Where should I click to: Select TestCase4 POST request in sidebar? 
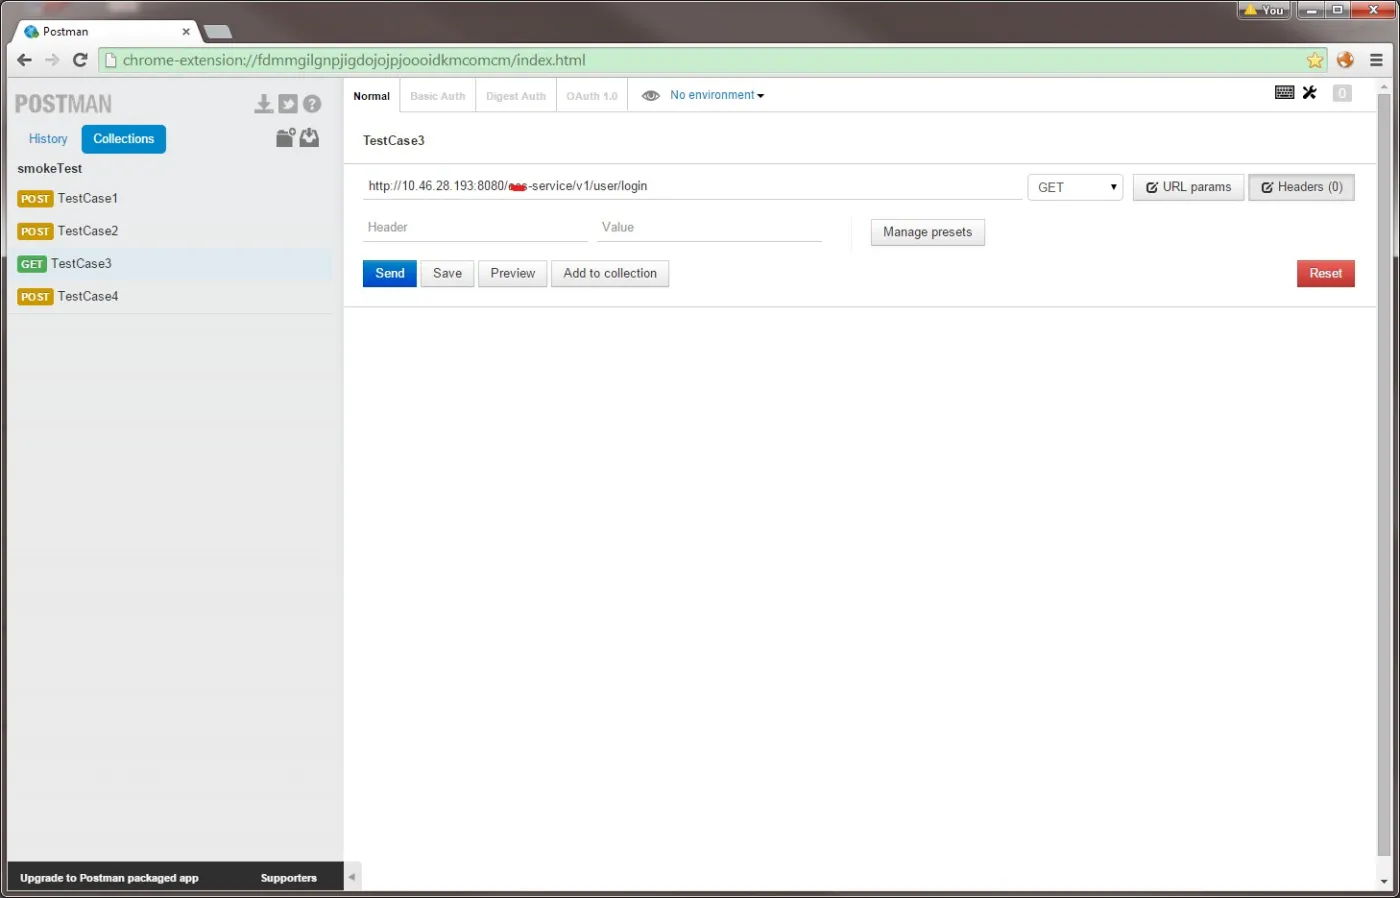[x=87, y=297]
